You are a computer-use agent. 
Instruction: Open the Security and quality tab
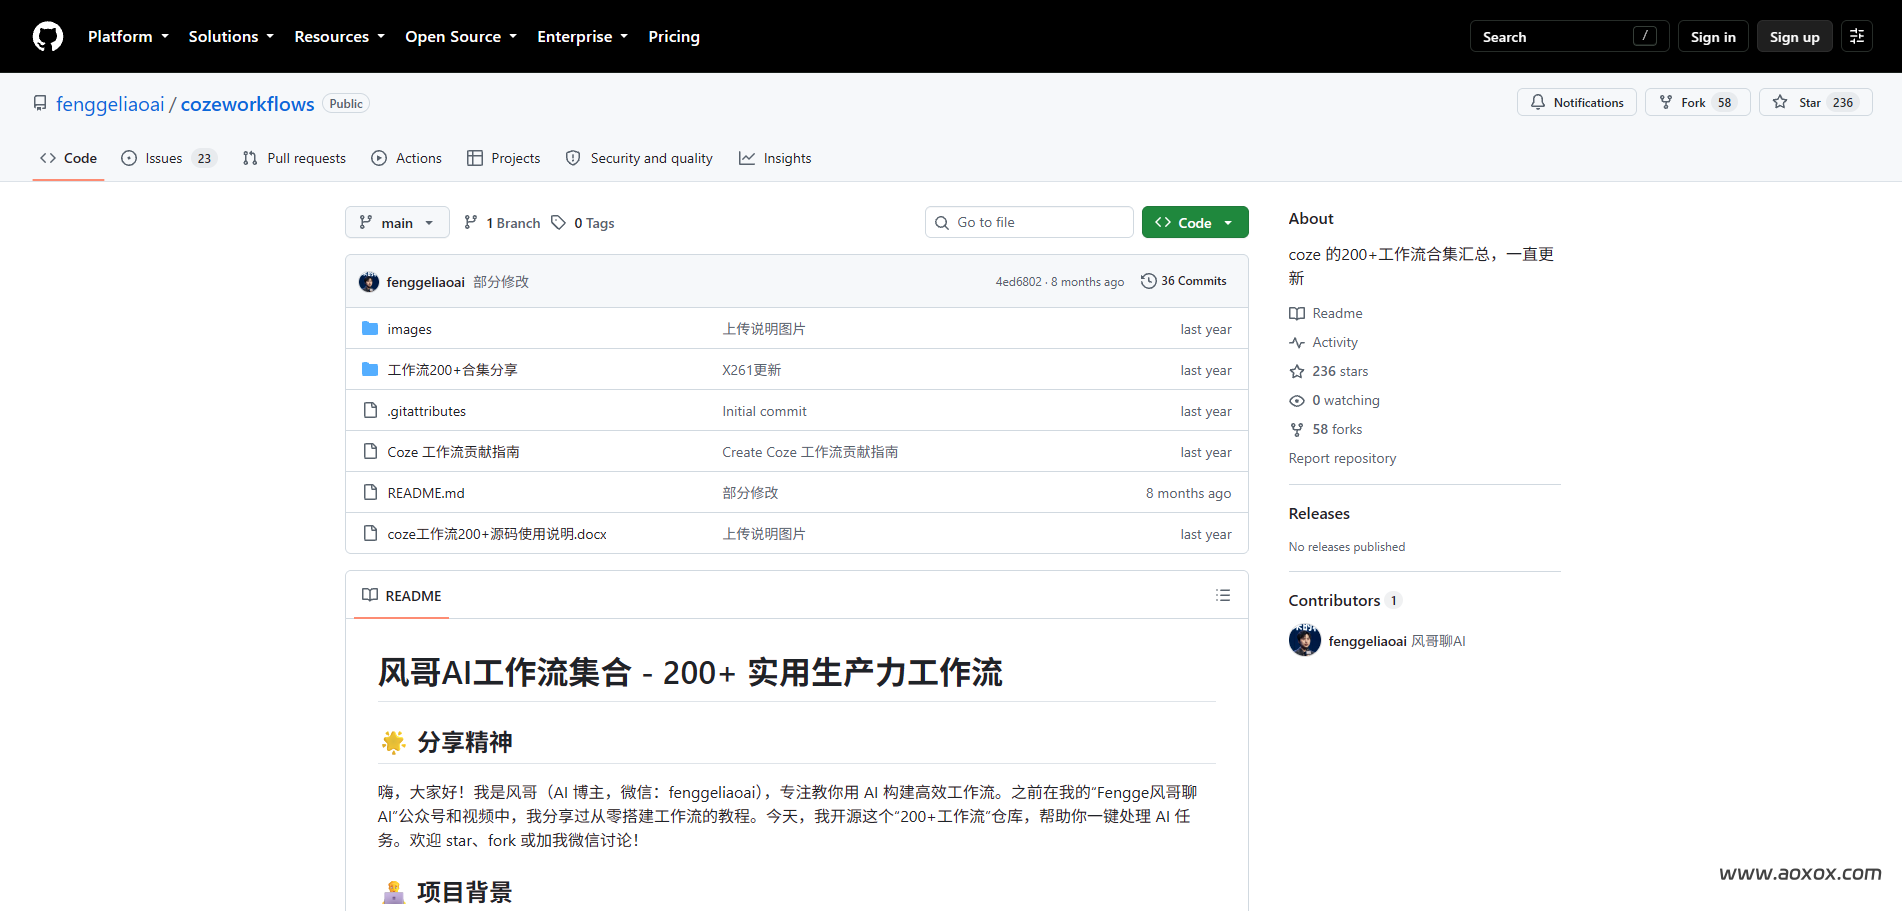point(639,158)
